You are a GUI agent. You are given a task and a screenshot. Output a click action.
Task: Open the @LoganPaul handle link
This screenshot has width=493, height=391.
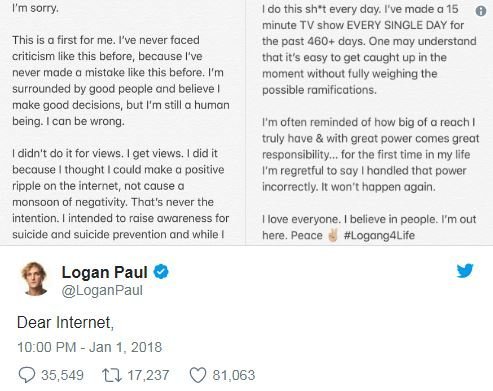click(x=102, y=290)
